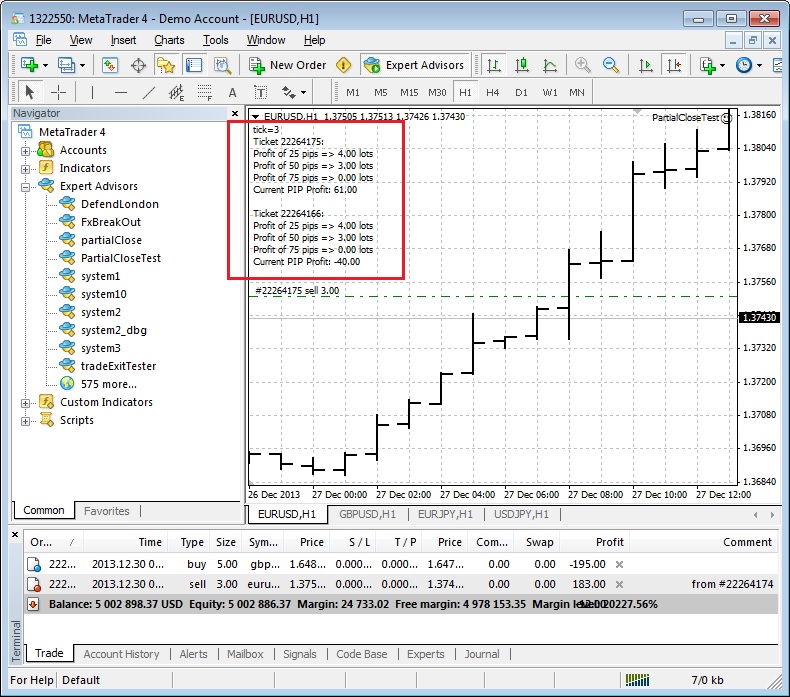Click the Zoom In magnifier icon
The width and height of the screenshot is (790, 697).
click(582, 65)
